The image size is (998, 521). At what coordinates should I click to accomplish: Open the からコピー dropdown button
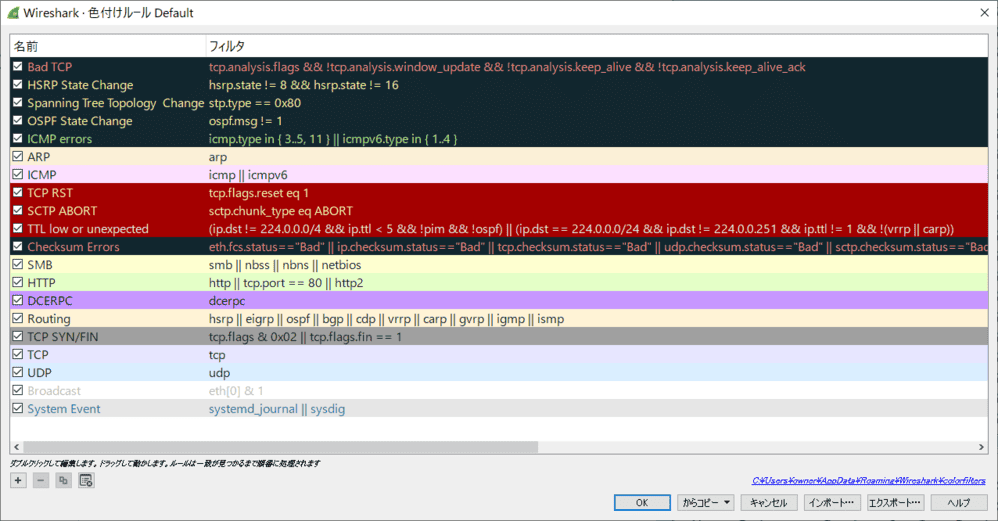tap(705, 502)
